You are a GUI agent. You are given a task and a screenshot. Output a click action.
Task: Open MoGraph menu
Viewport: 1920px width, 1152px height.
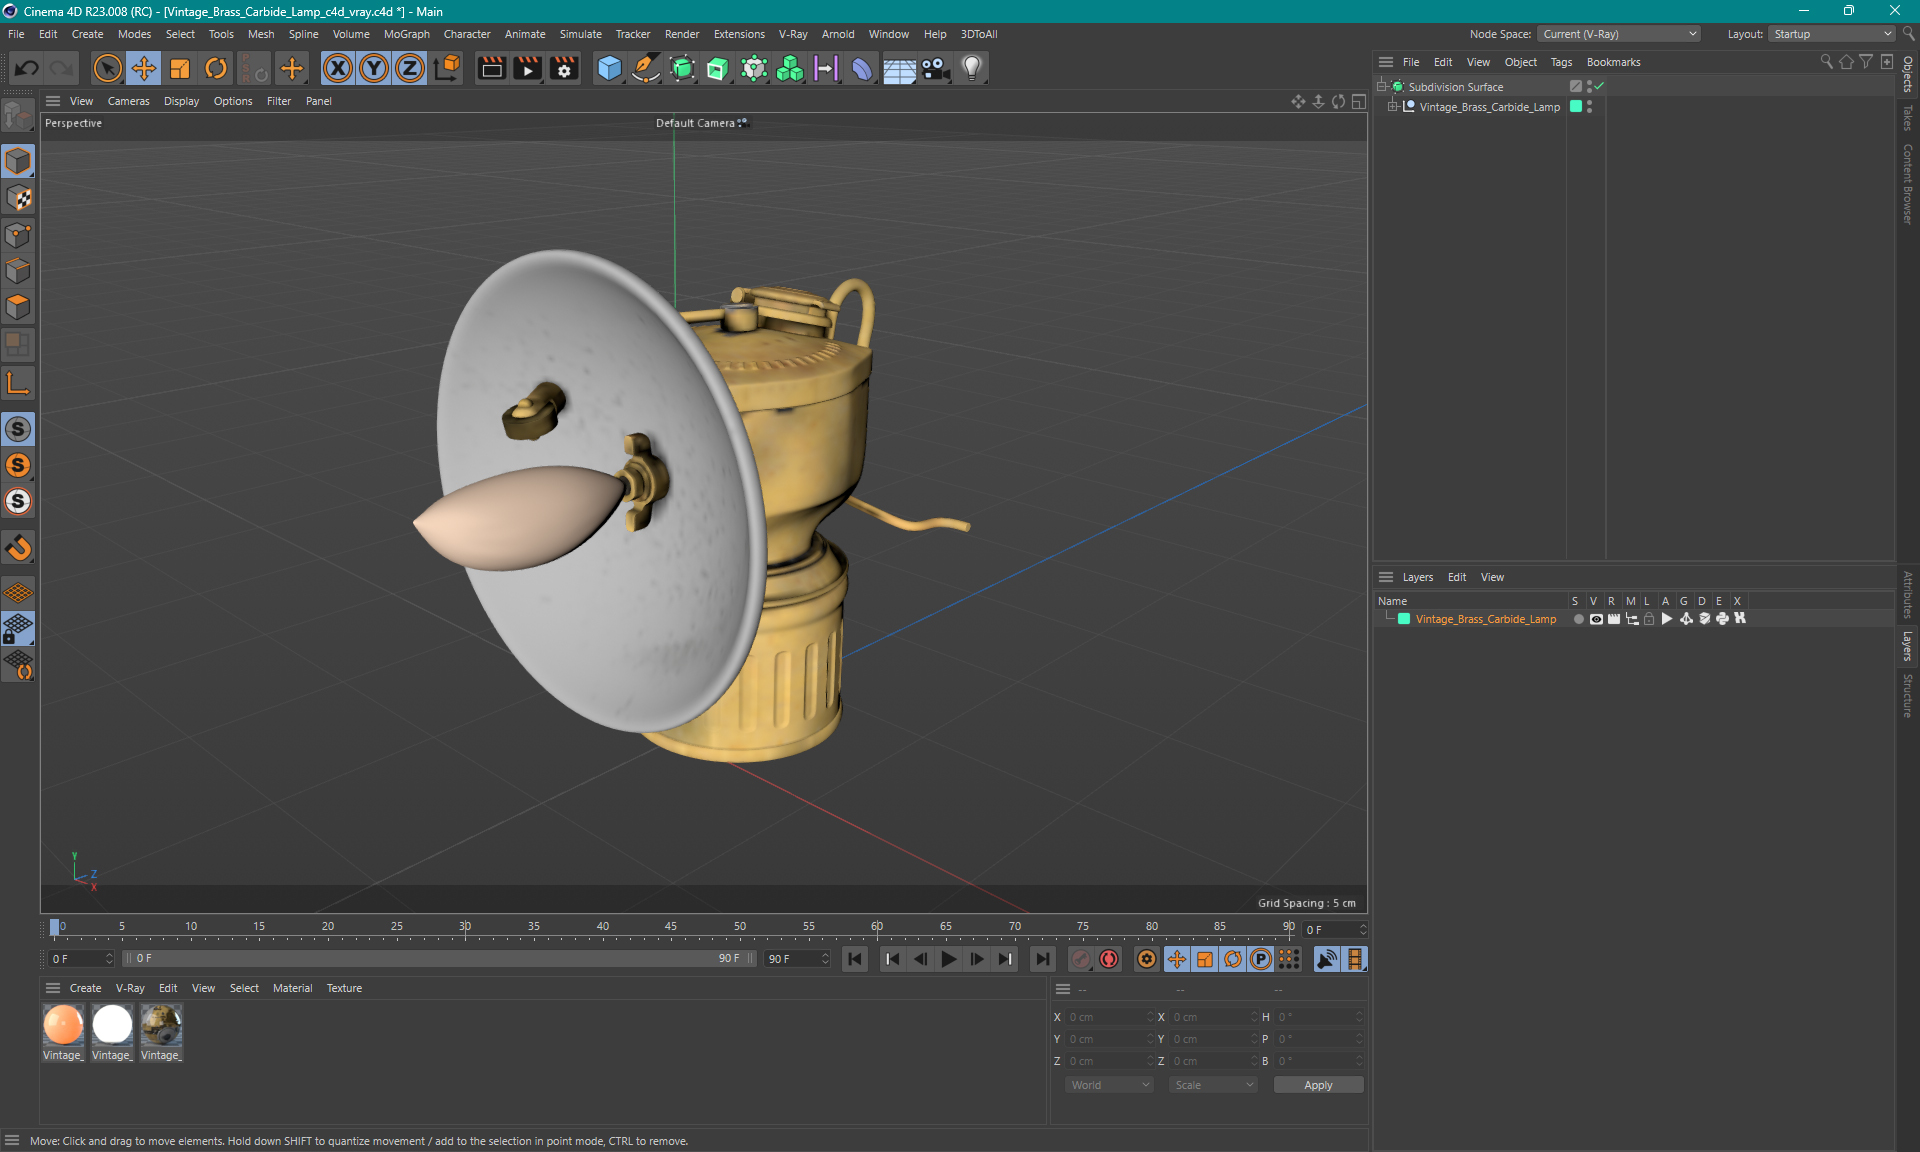click(x=406, y=34)
